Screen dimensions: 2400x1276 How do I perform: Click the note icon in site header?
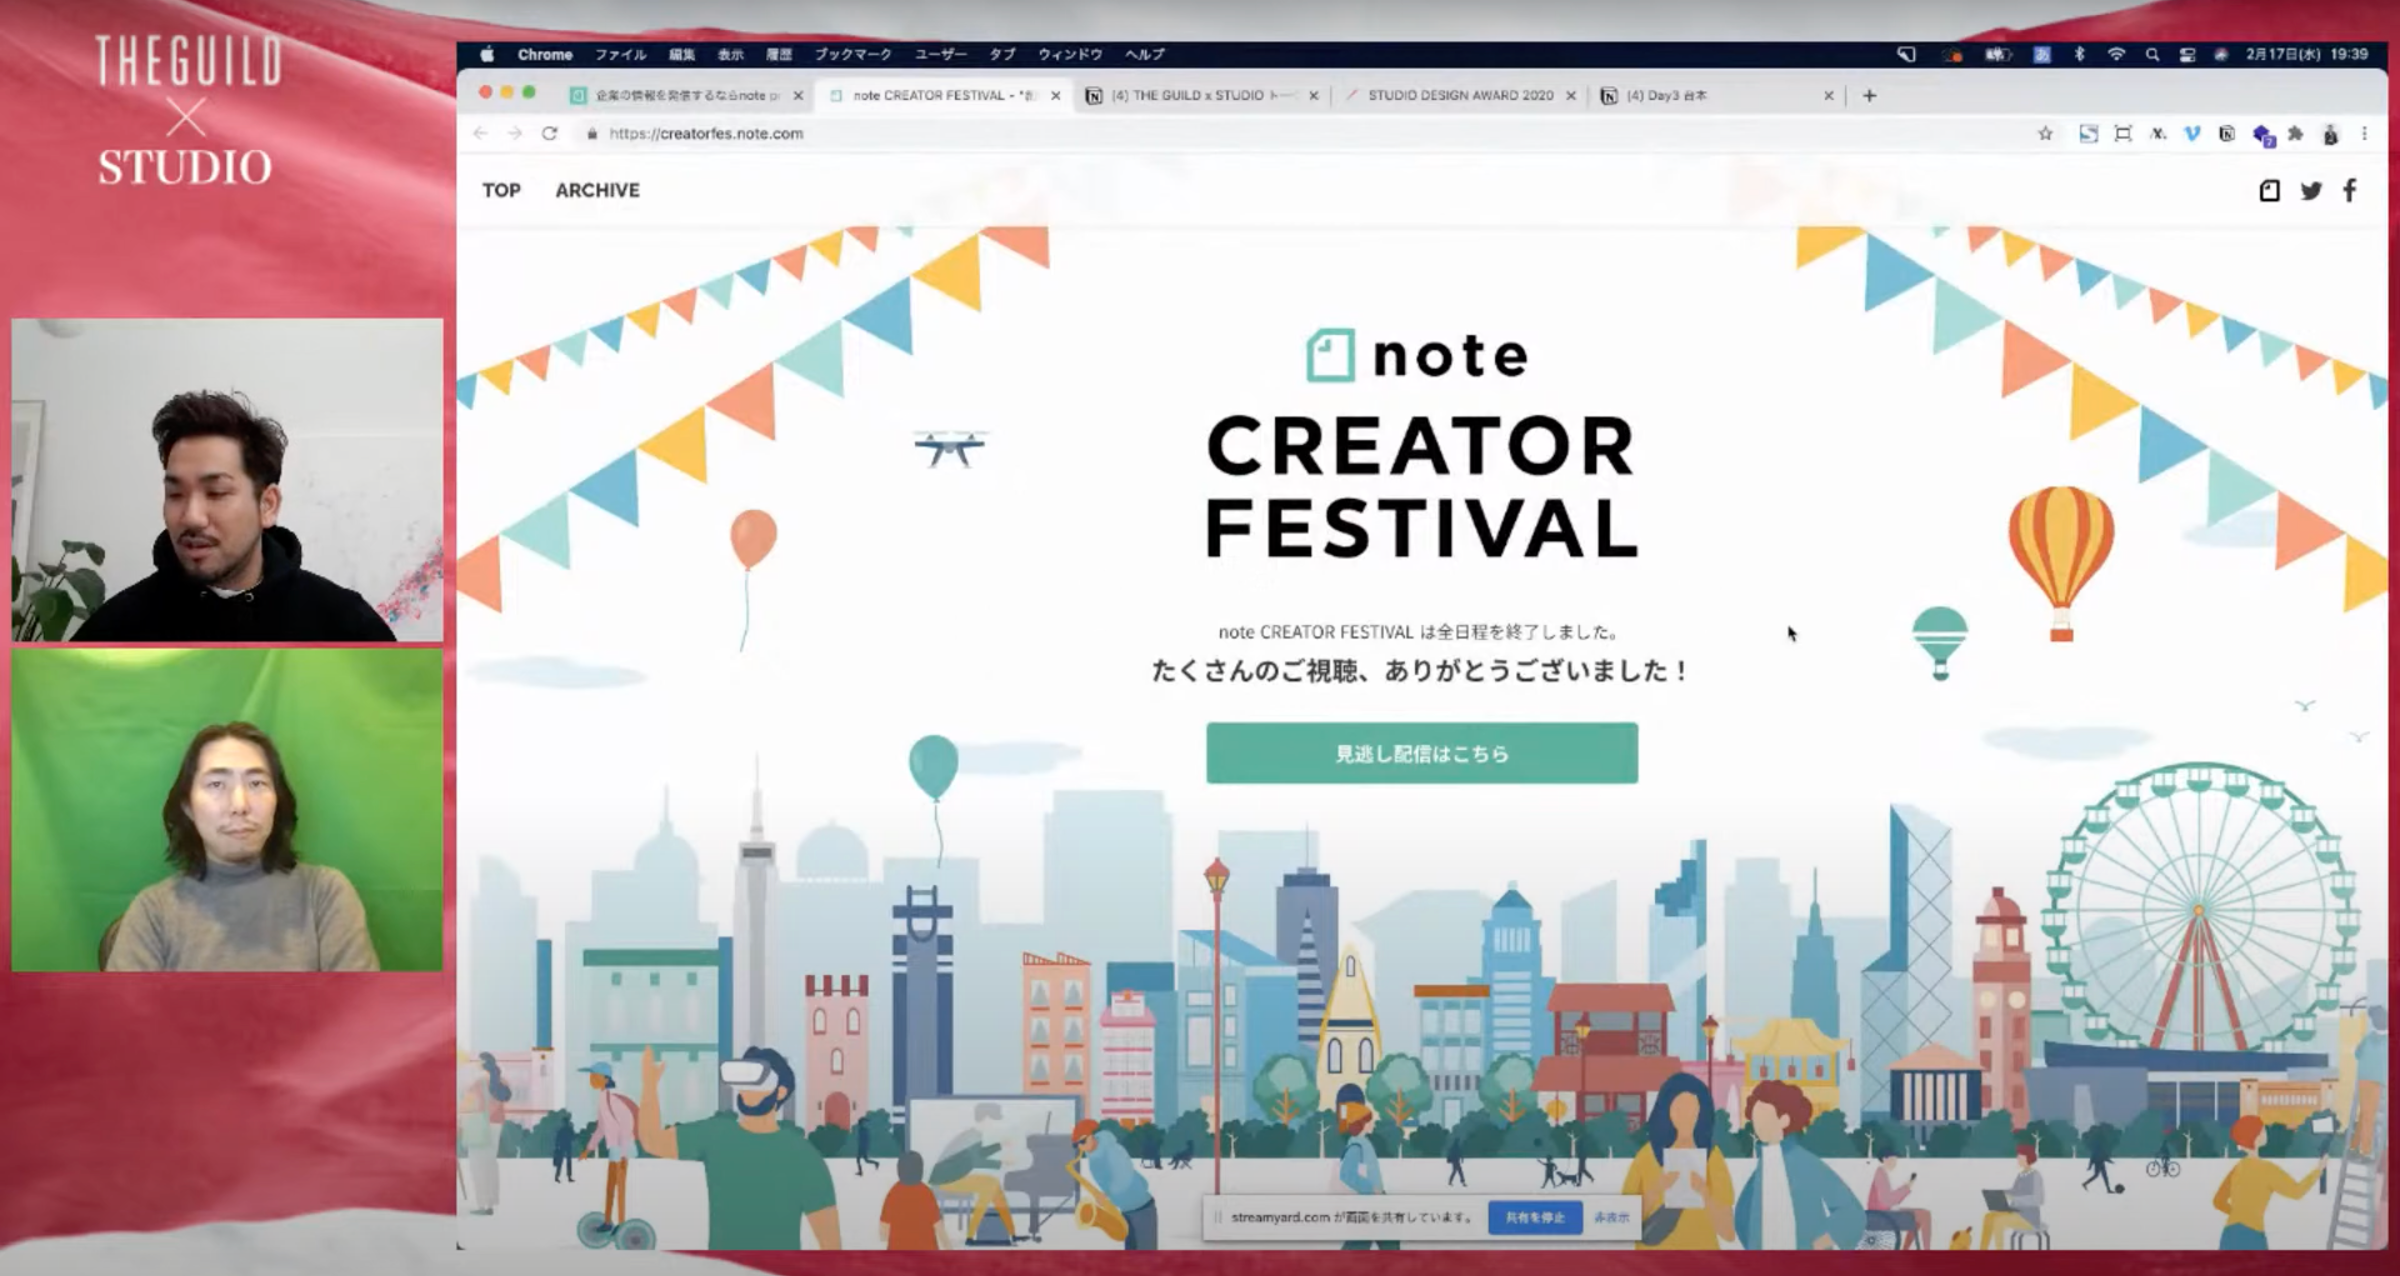pyautogui.click(x=2269, y=190)
